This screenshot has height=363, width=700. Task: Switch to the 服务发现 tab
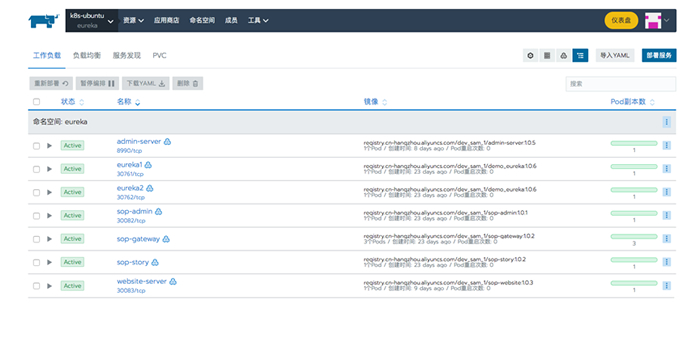(126, 55)
